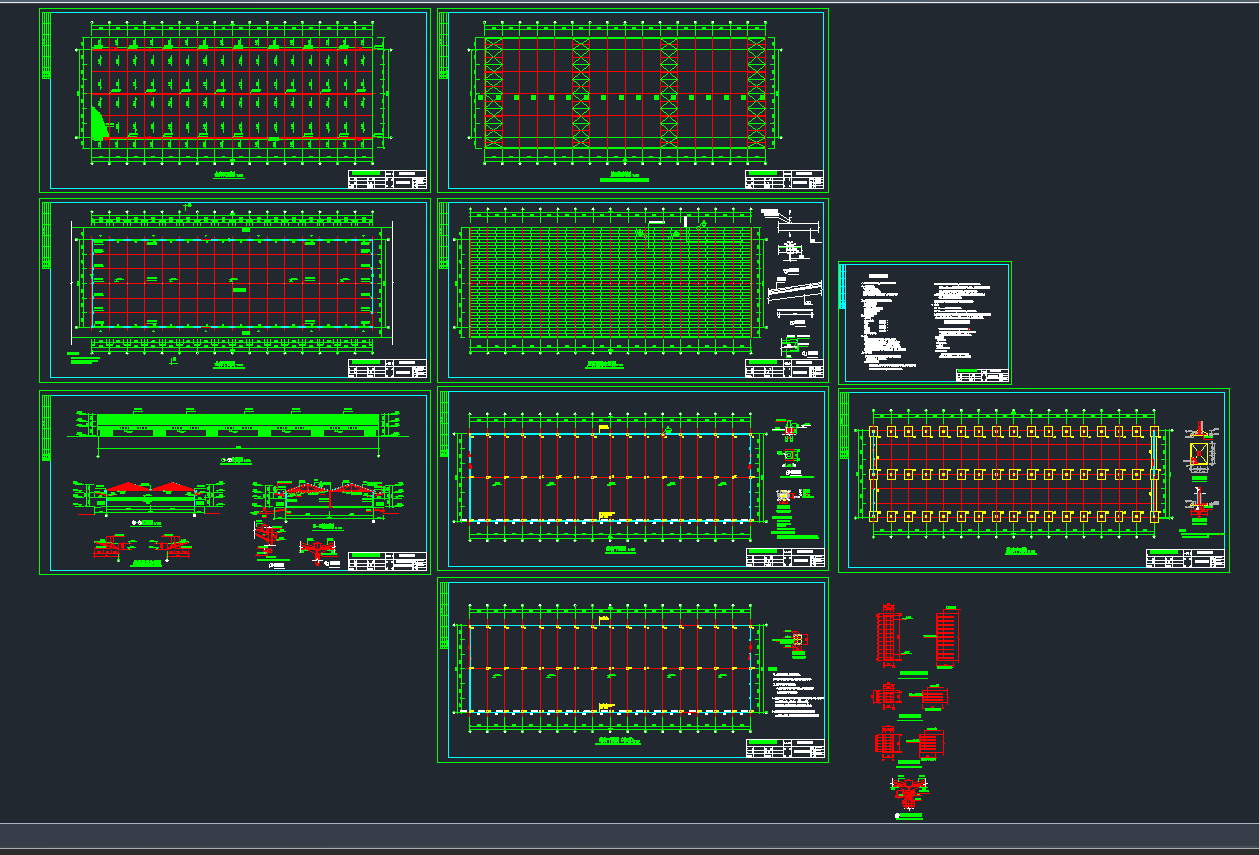This screenshot has height=855, width=1259.
Task: Click the tall red column detail outside the sheets
Action: [x=887, y=637]
